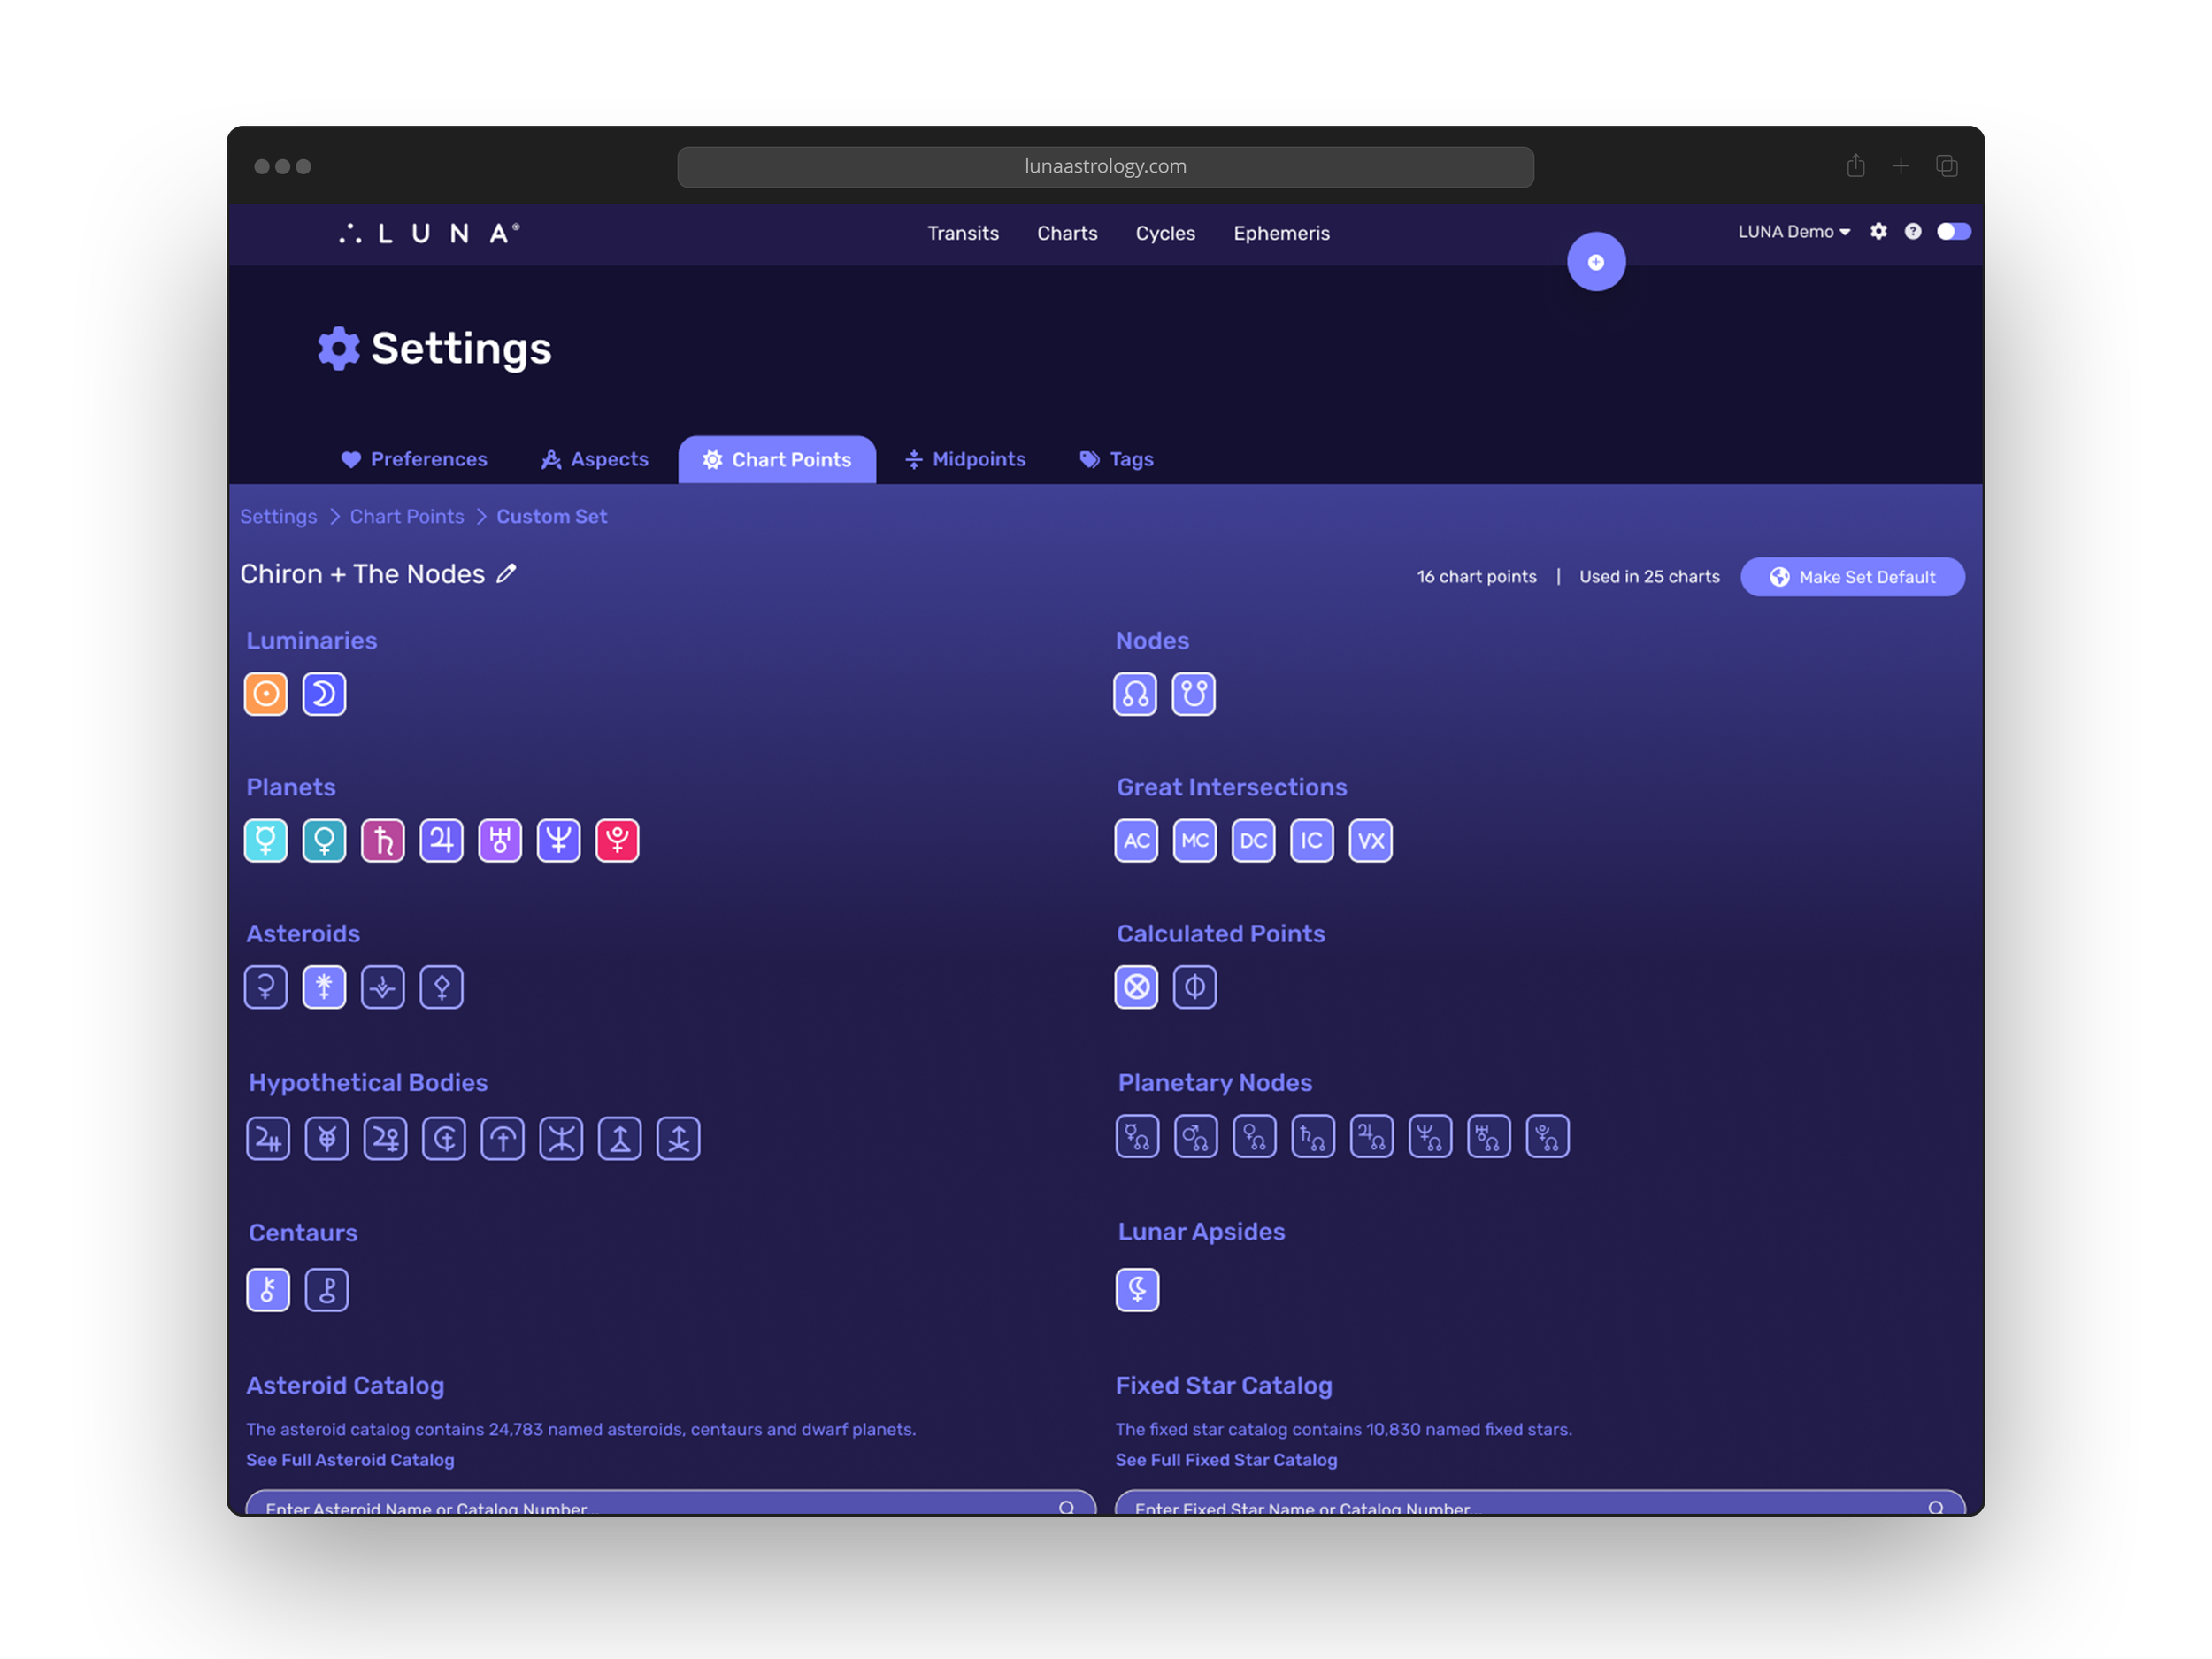Image resolution: width=2212 pixels, height=1659 pixels.
Task: Open See Full Asteroid Catalog link
Action: tap(350, 1460)
